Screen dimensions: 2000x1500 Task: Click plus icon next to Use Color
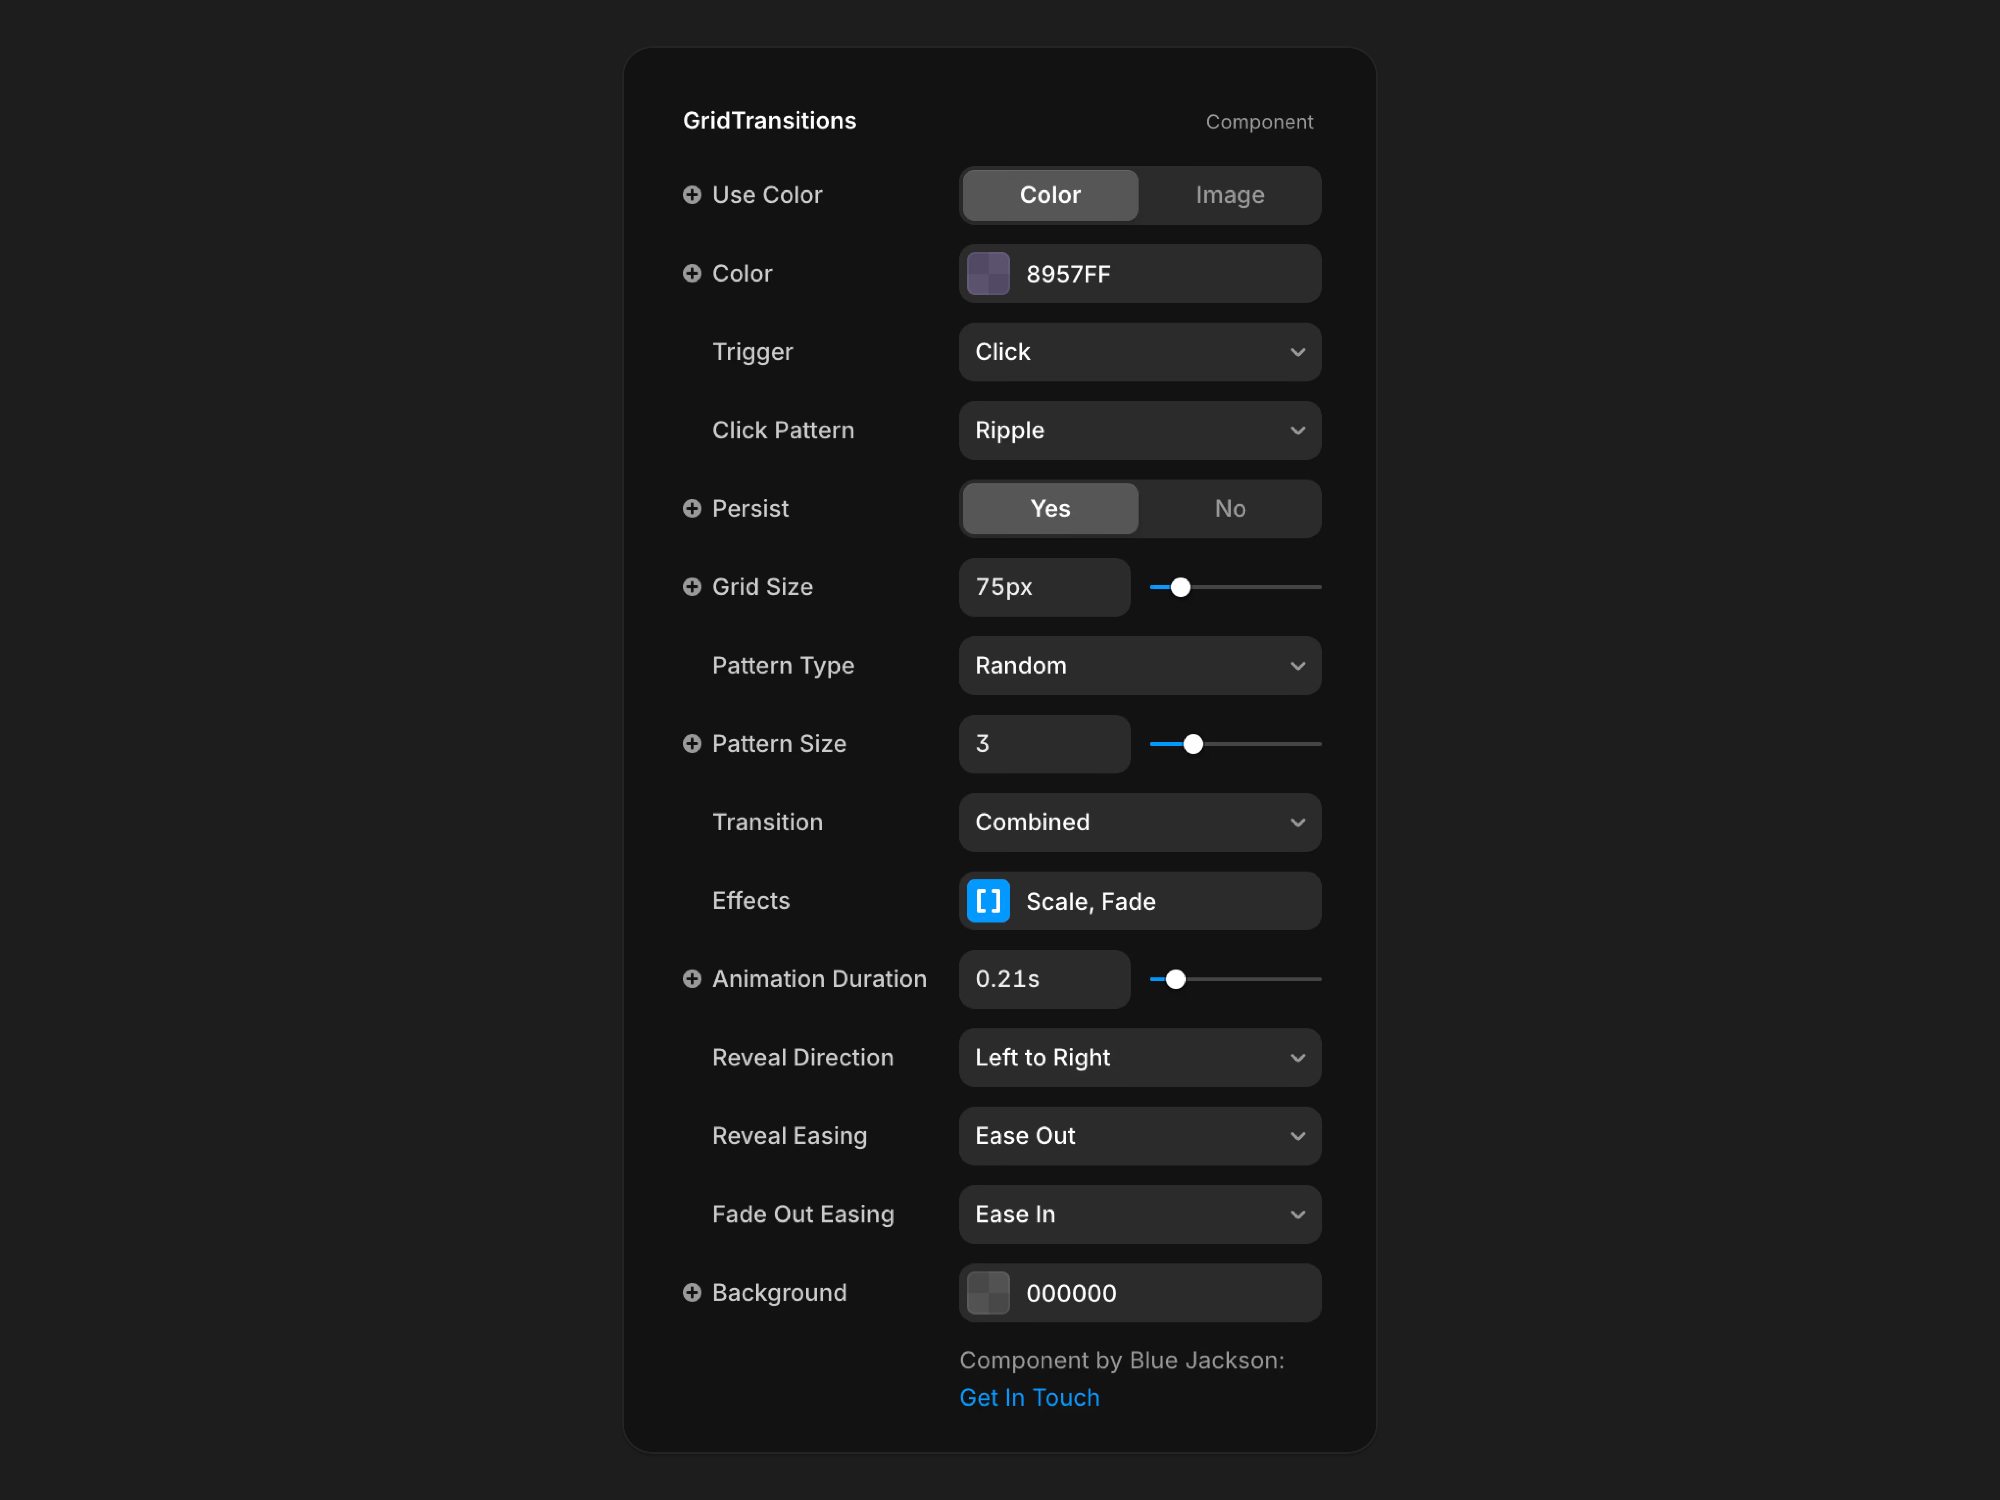click(x=691, y=195)
